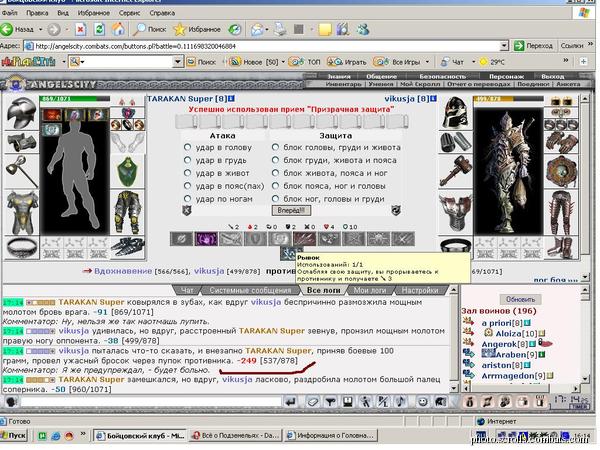The image size is (600, 450).
Task: Select defense 'блок головы, груди и живота'
Action: 275,147
